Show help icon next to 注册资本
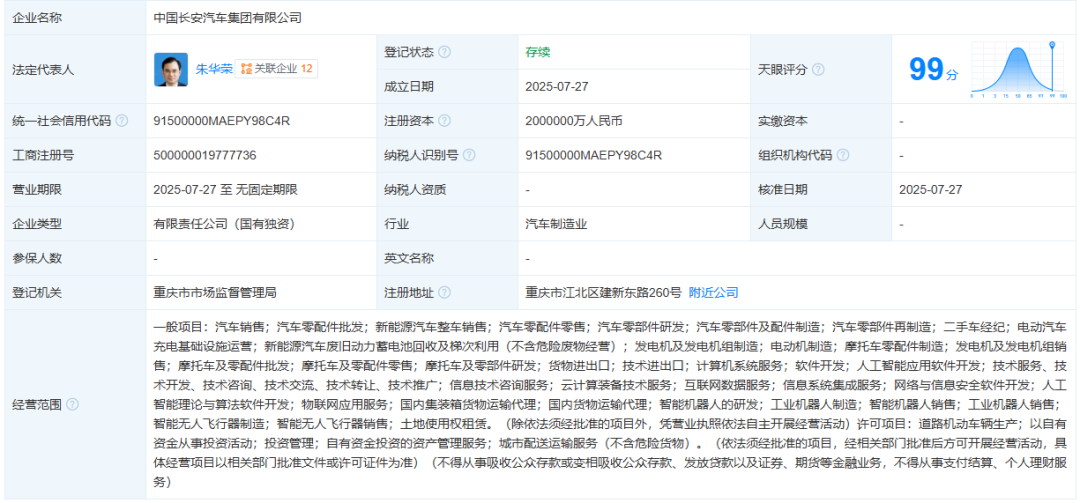Image resolution: width=1080 pixels, height=503 pixels. tap(445, 121)
